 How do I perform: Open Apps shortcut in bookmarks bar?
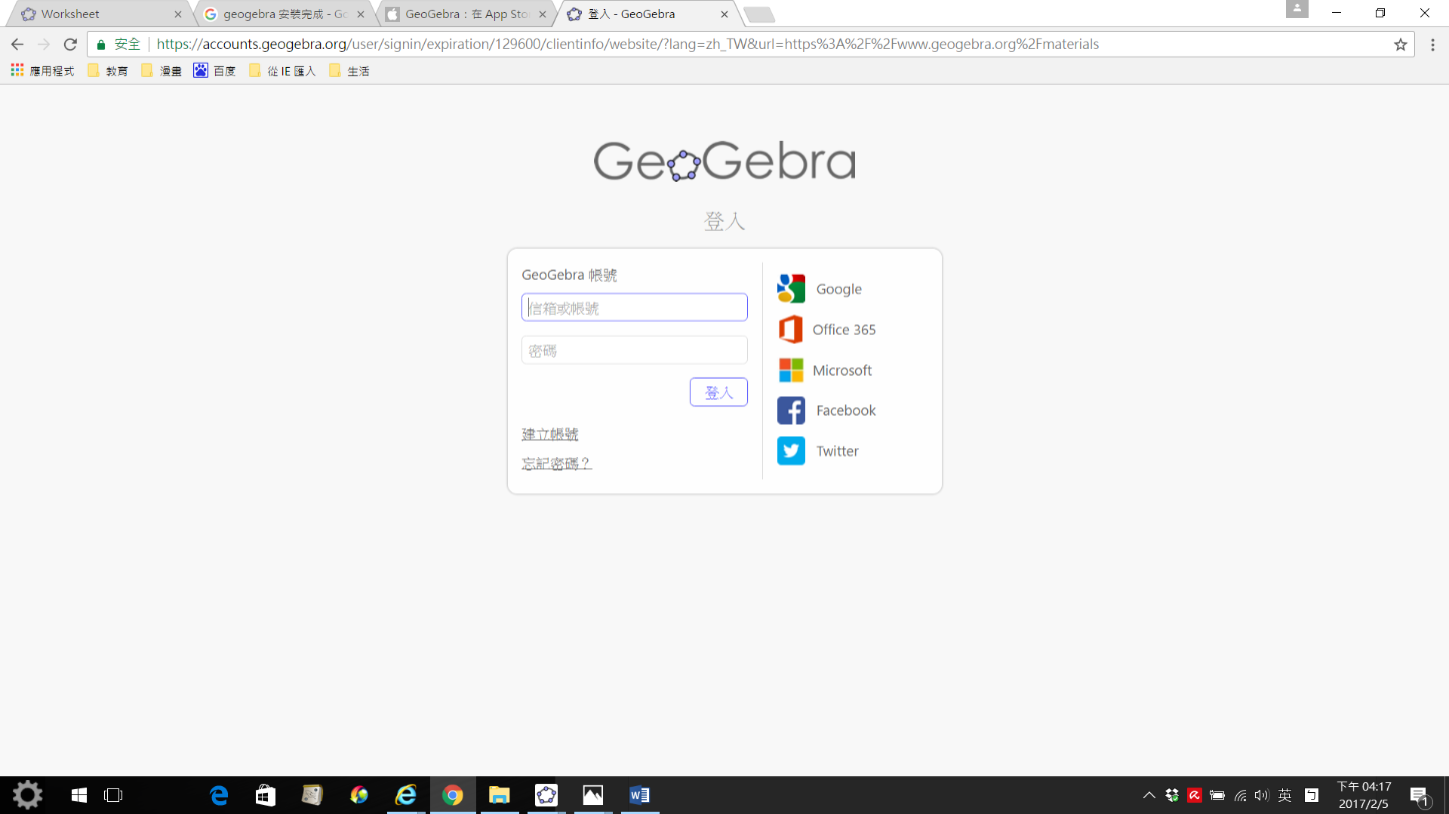42,71
